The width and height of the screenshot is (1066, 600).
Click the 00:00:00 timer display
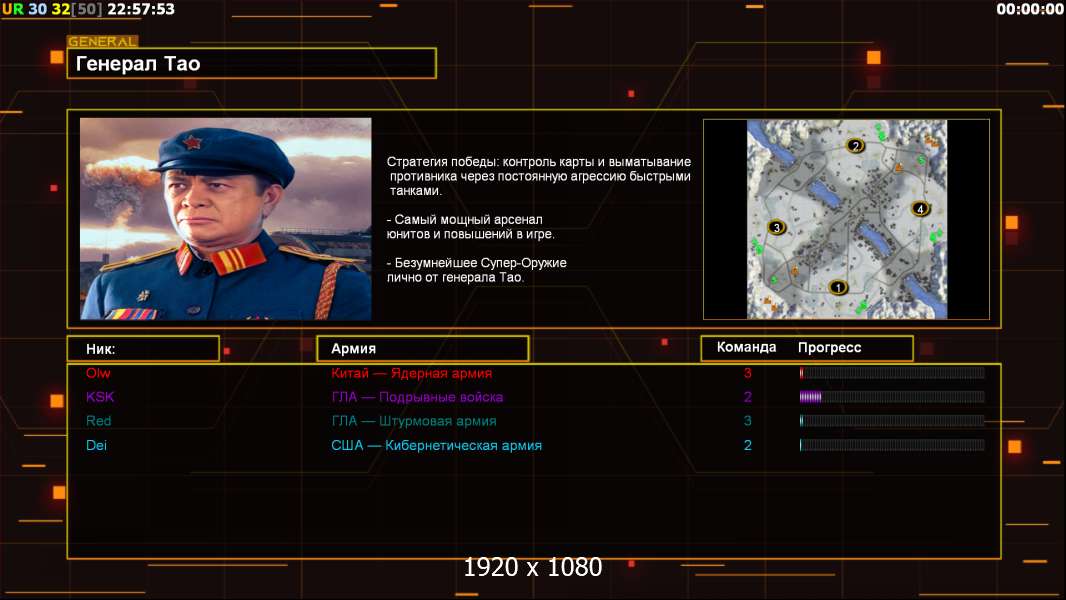[x=1029, y=9]
